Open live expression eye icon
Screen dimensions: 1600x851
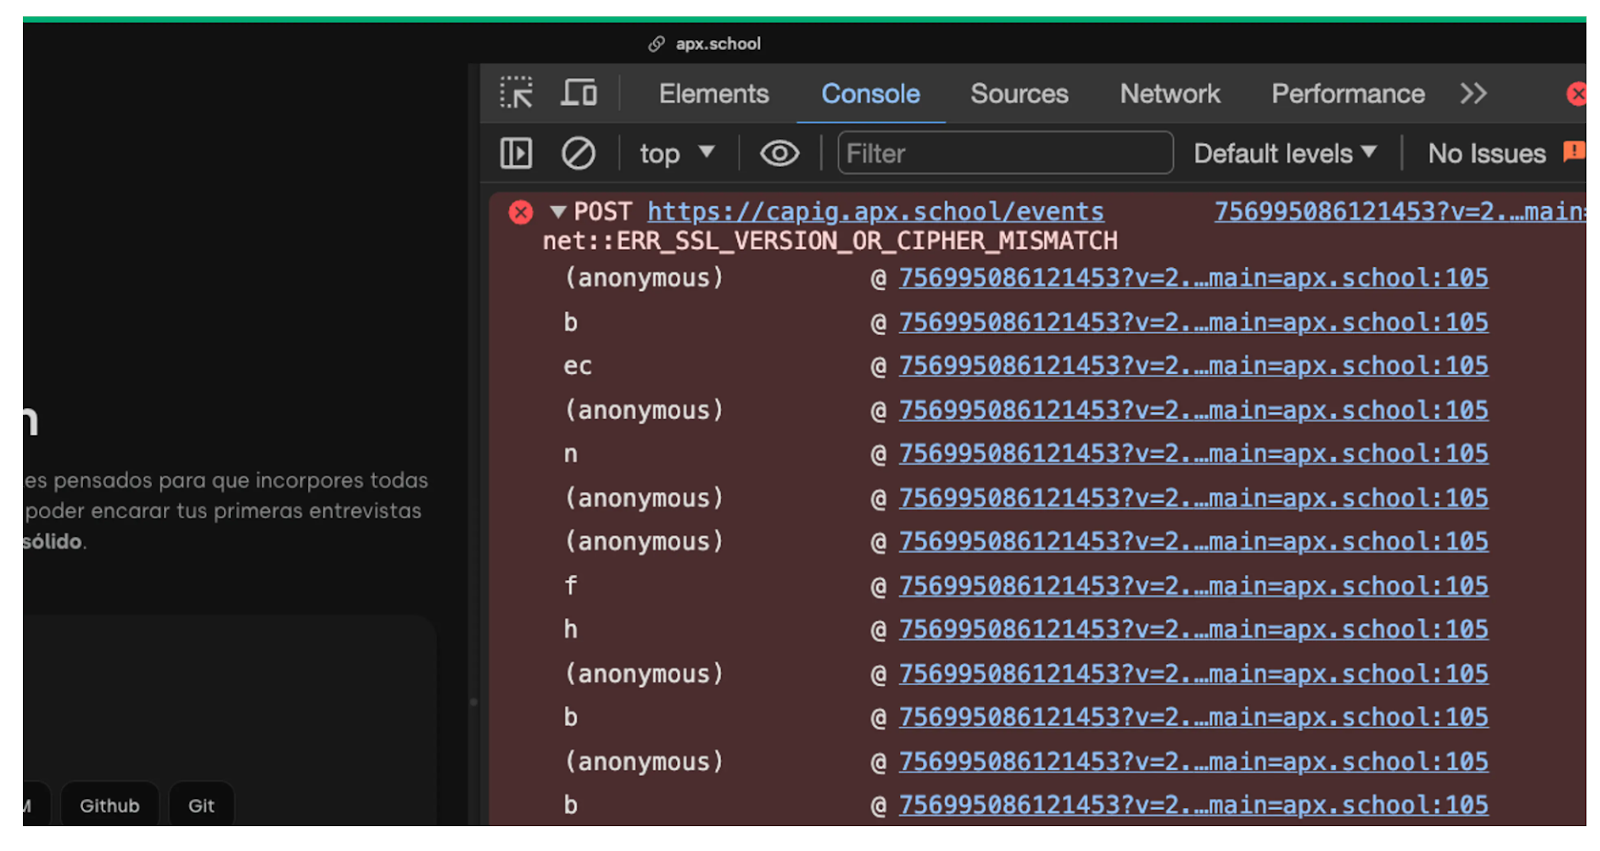point(779,153)
